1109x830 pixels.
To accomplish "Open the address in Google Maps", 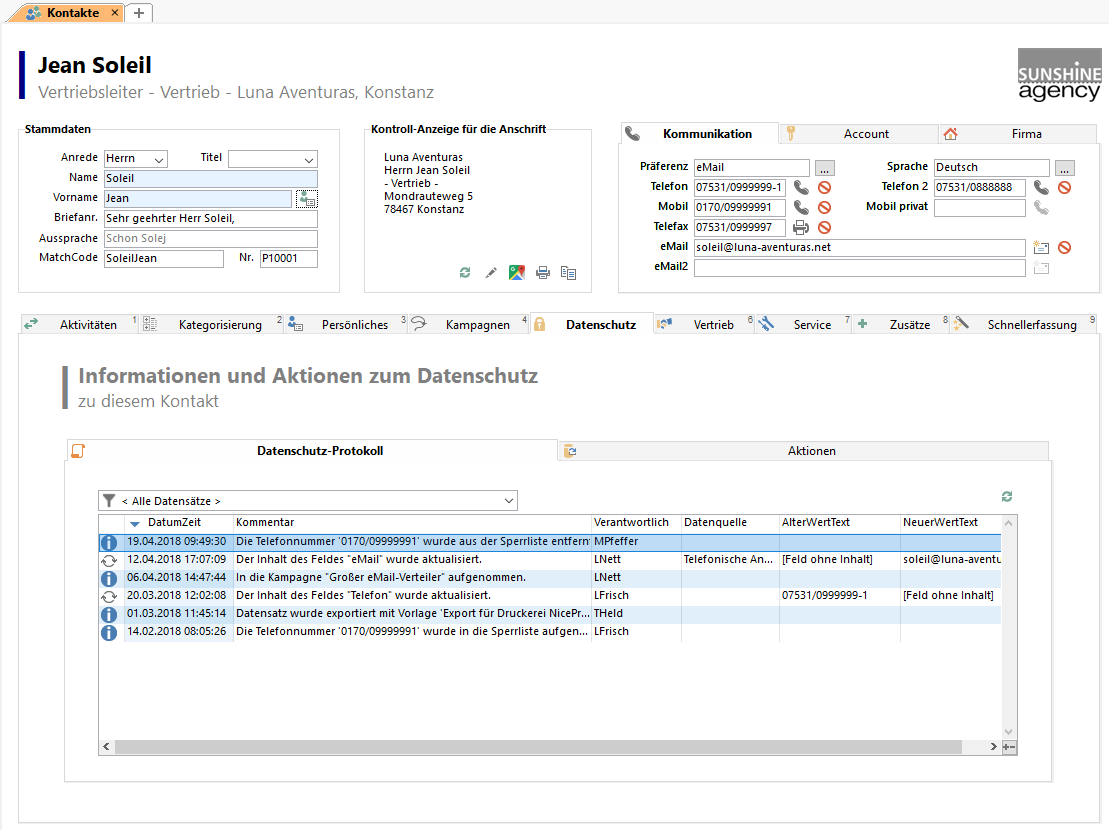I will (x=516, y=272).
